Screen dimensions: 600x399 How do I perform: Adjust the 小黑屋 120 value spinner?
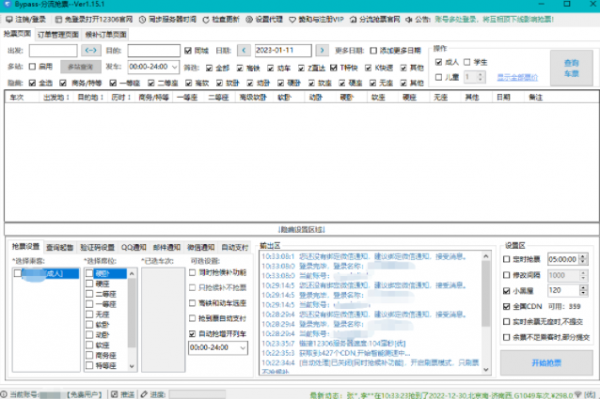pyautogui.click(x=583, y=290)
